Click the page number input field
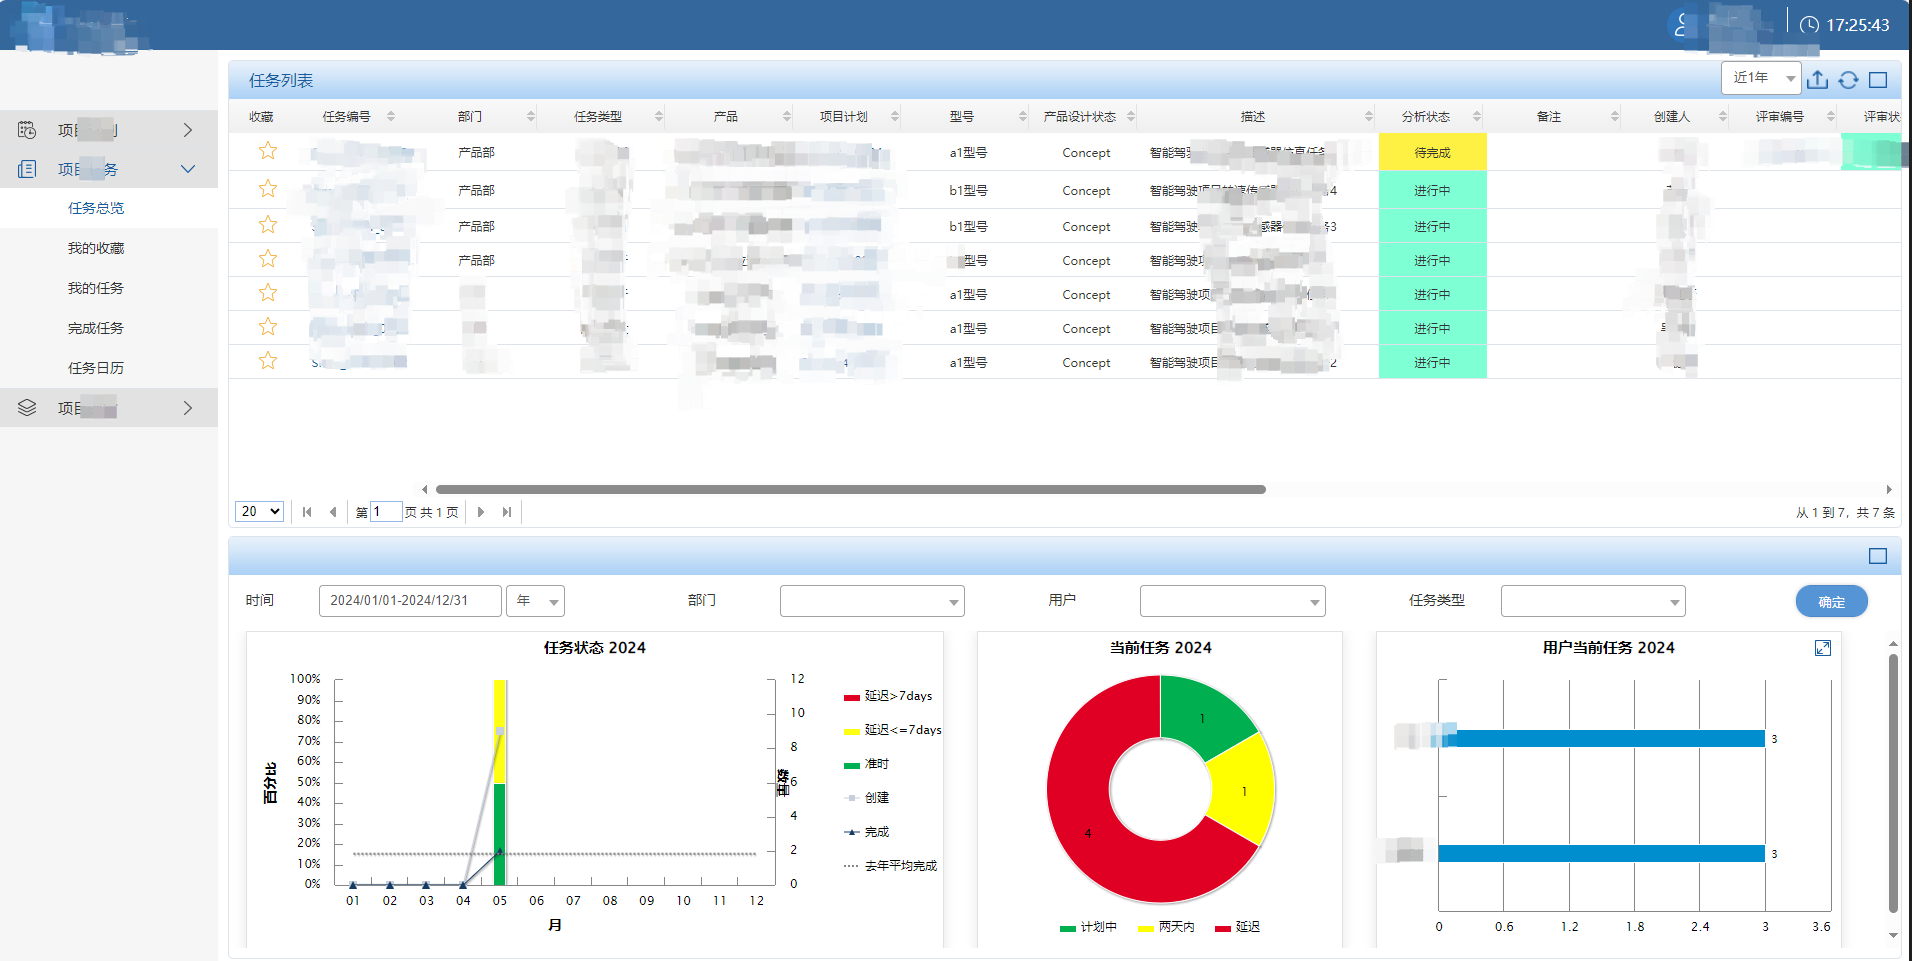Viewport: 1912px width, 961px height. click(x=386, y=512)
